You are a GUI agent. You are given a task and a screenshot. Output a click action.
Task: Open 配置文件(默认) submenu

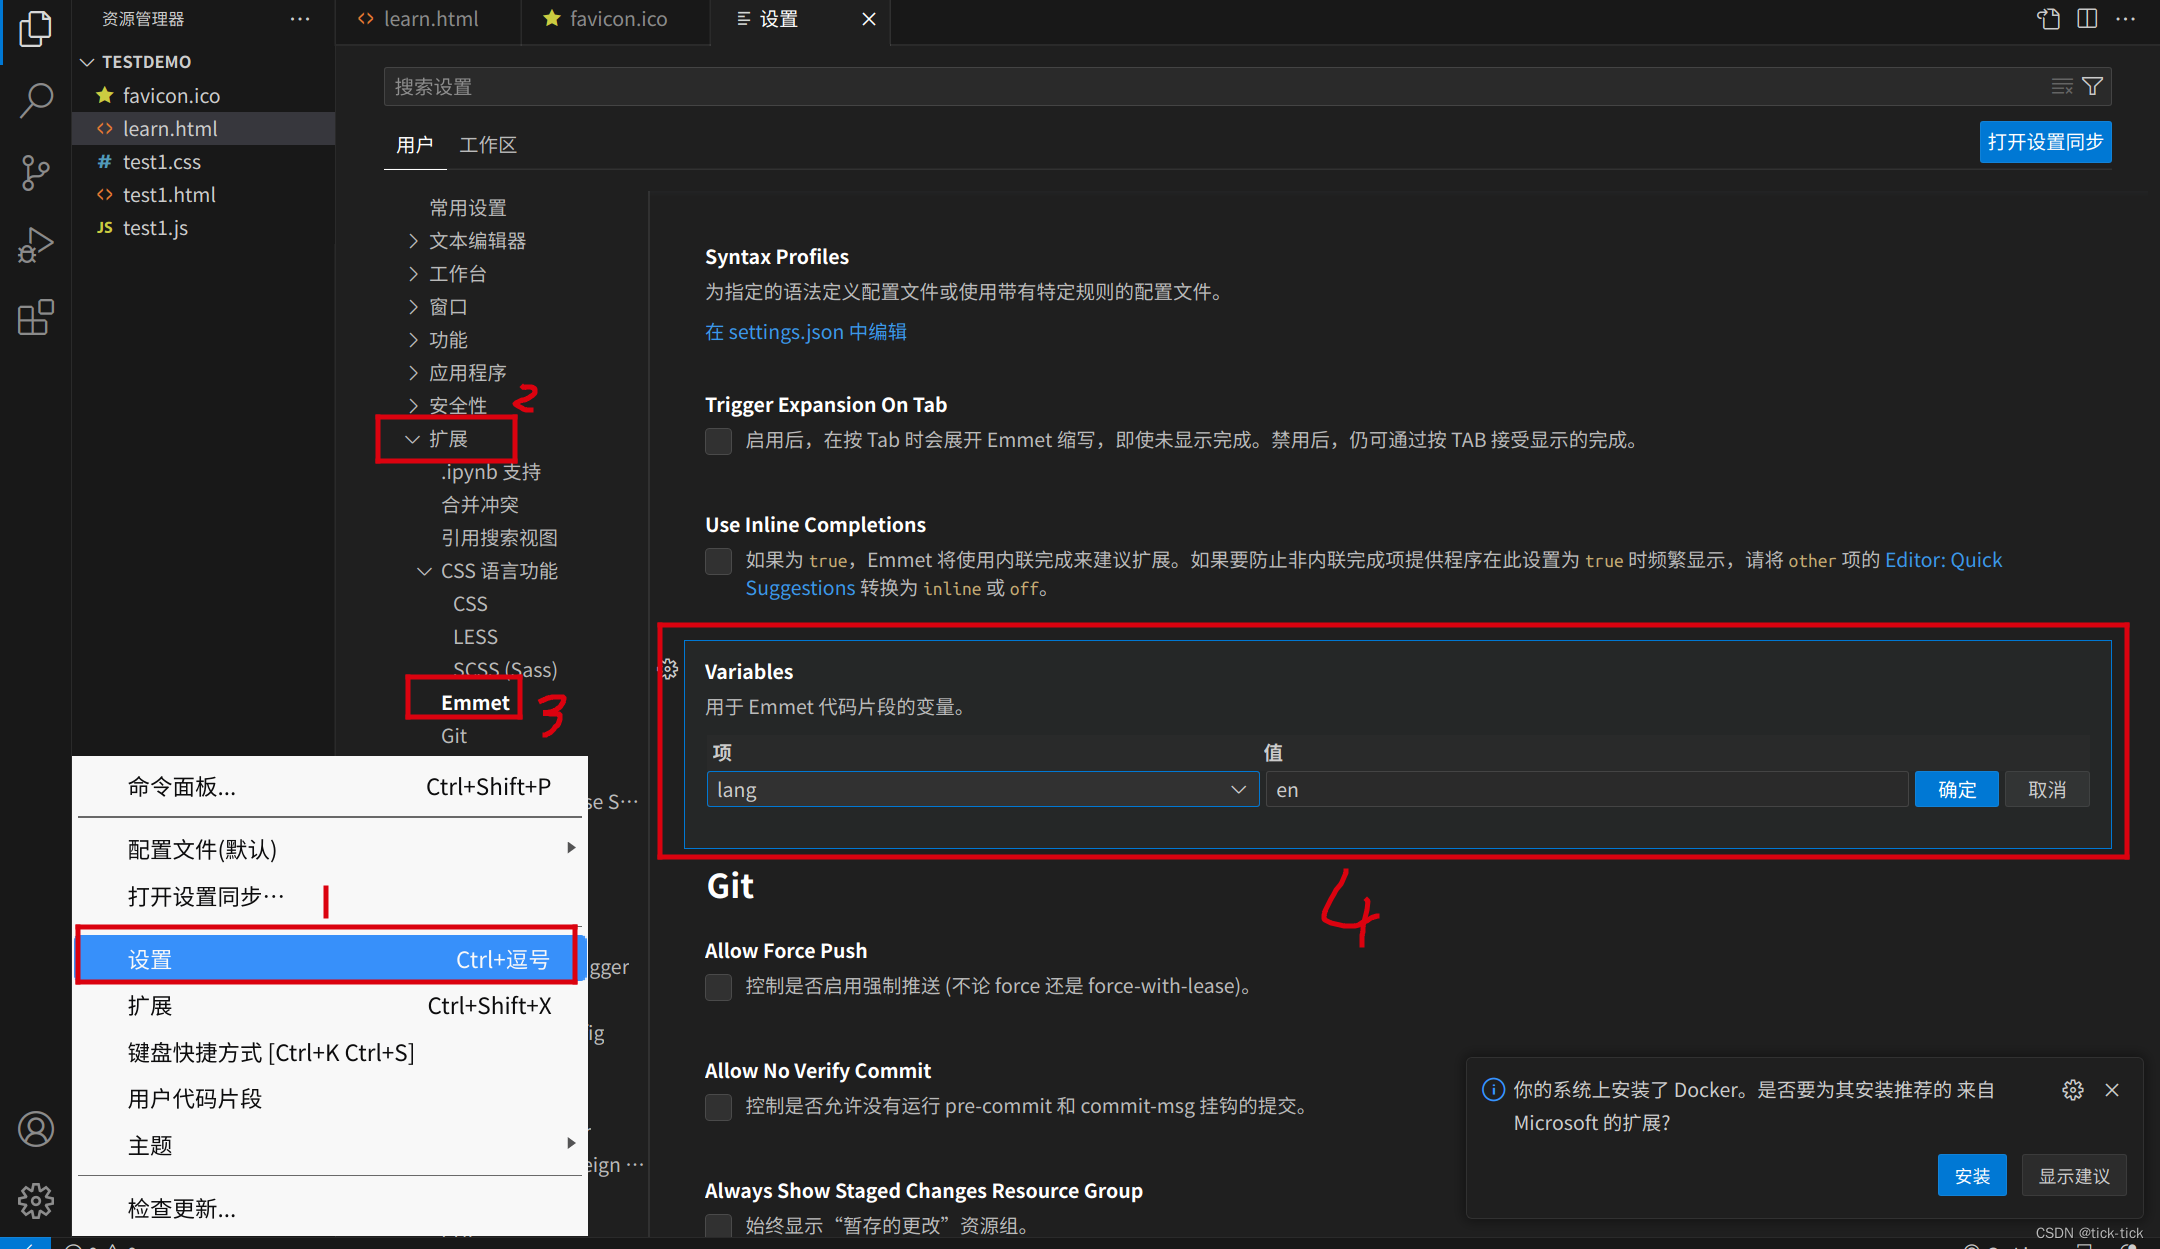[x=330, y=849]
